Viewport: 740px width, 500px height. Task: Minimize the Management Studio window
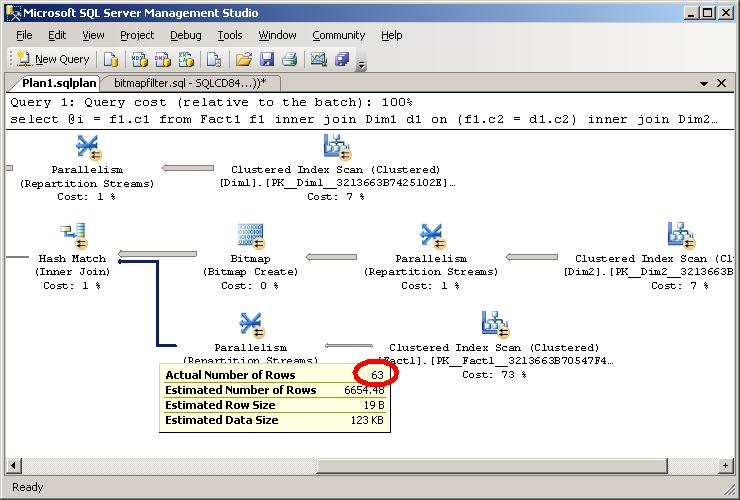tap(691, 13)
